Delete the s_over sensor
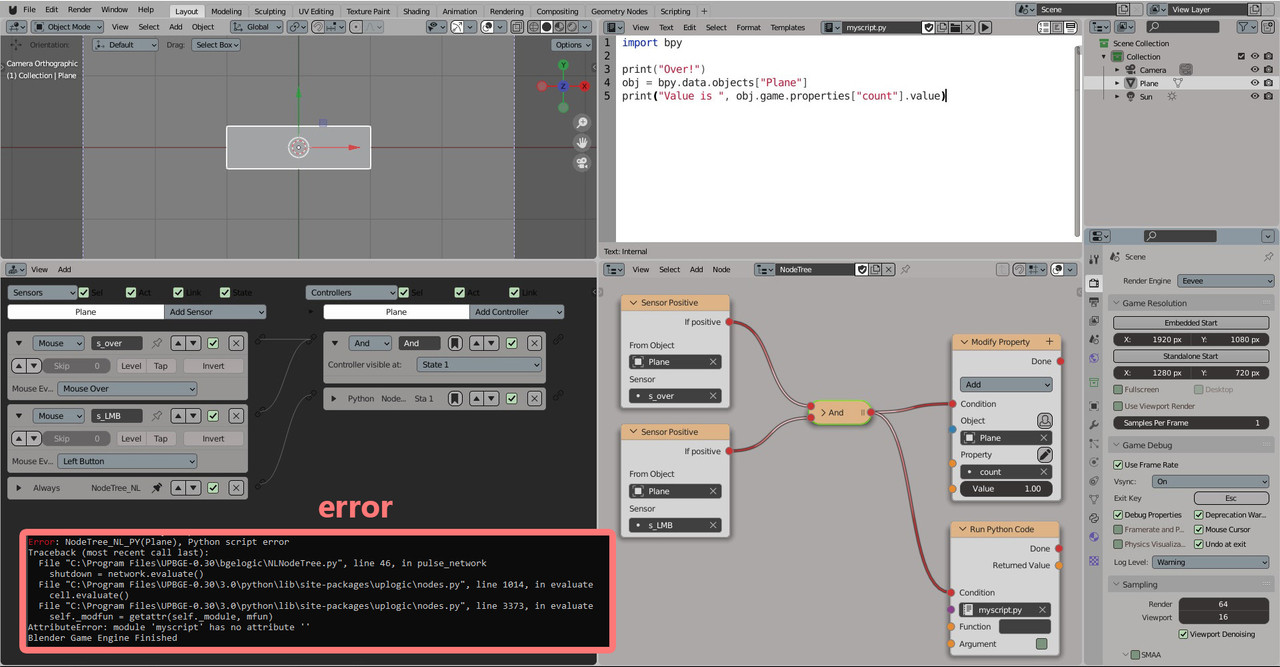This screenshot has width=1280, height=667. click(x=235, y=343)
